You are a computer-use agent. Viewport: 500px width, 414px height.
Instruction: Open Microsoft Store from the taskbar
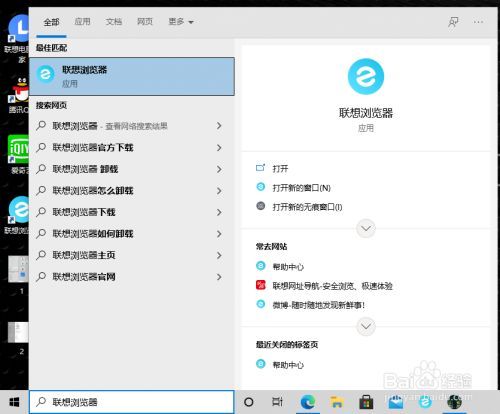click(366, 402)
